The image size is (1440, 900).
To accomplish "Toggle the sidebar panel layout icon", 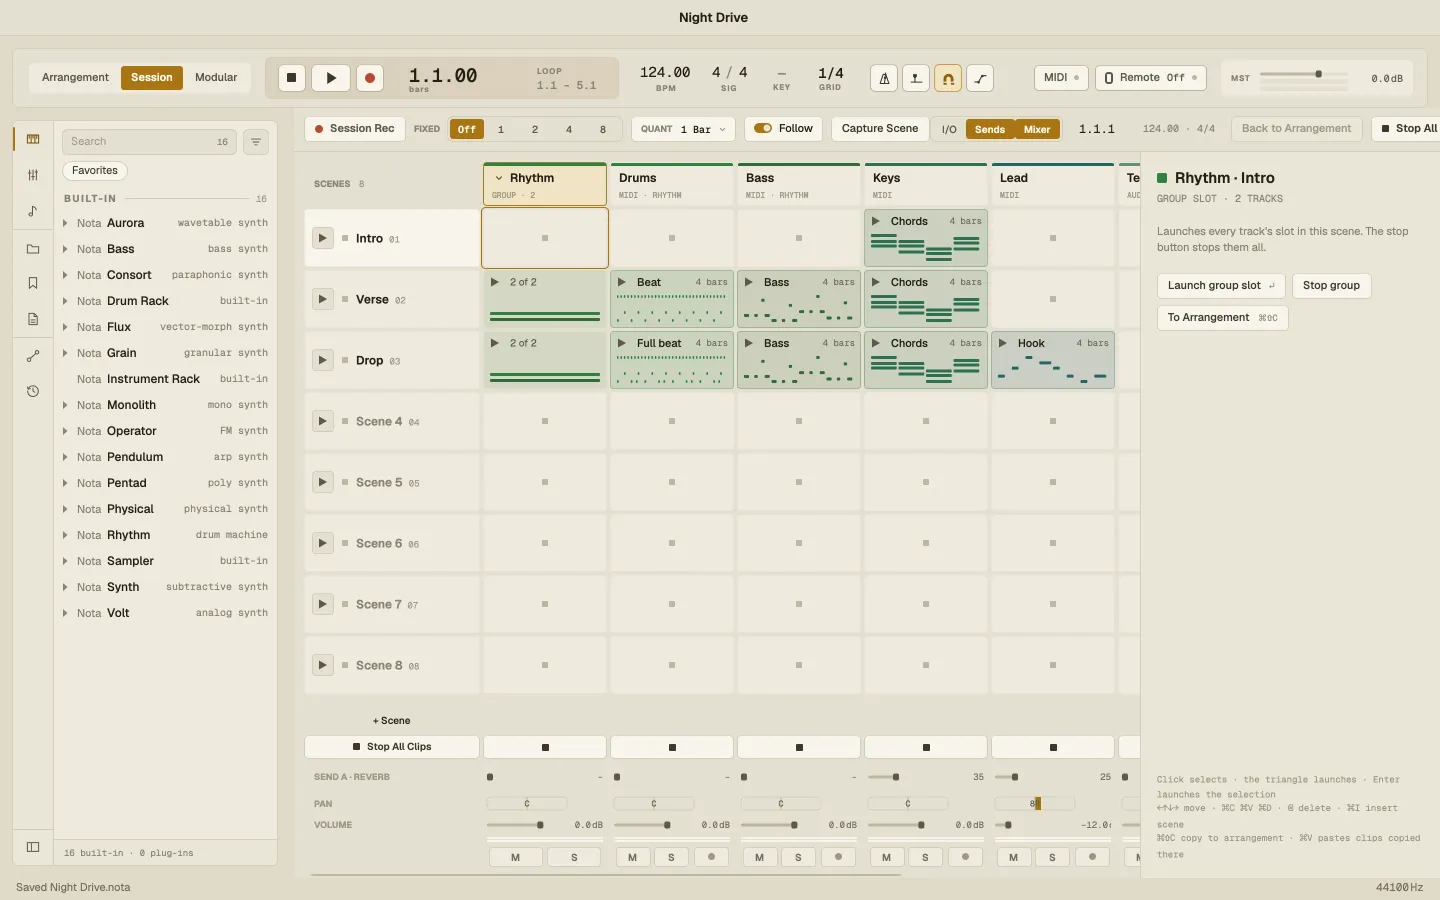I will tap(33, 847).
